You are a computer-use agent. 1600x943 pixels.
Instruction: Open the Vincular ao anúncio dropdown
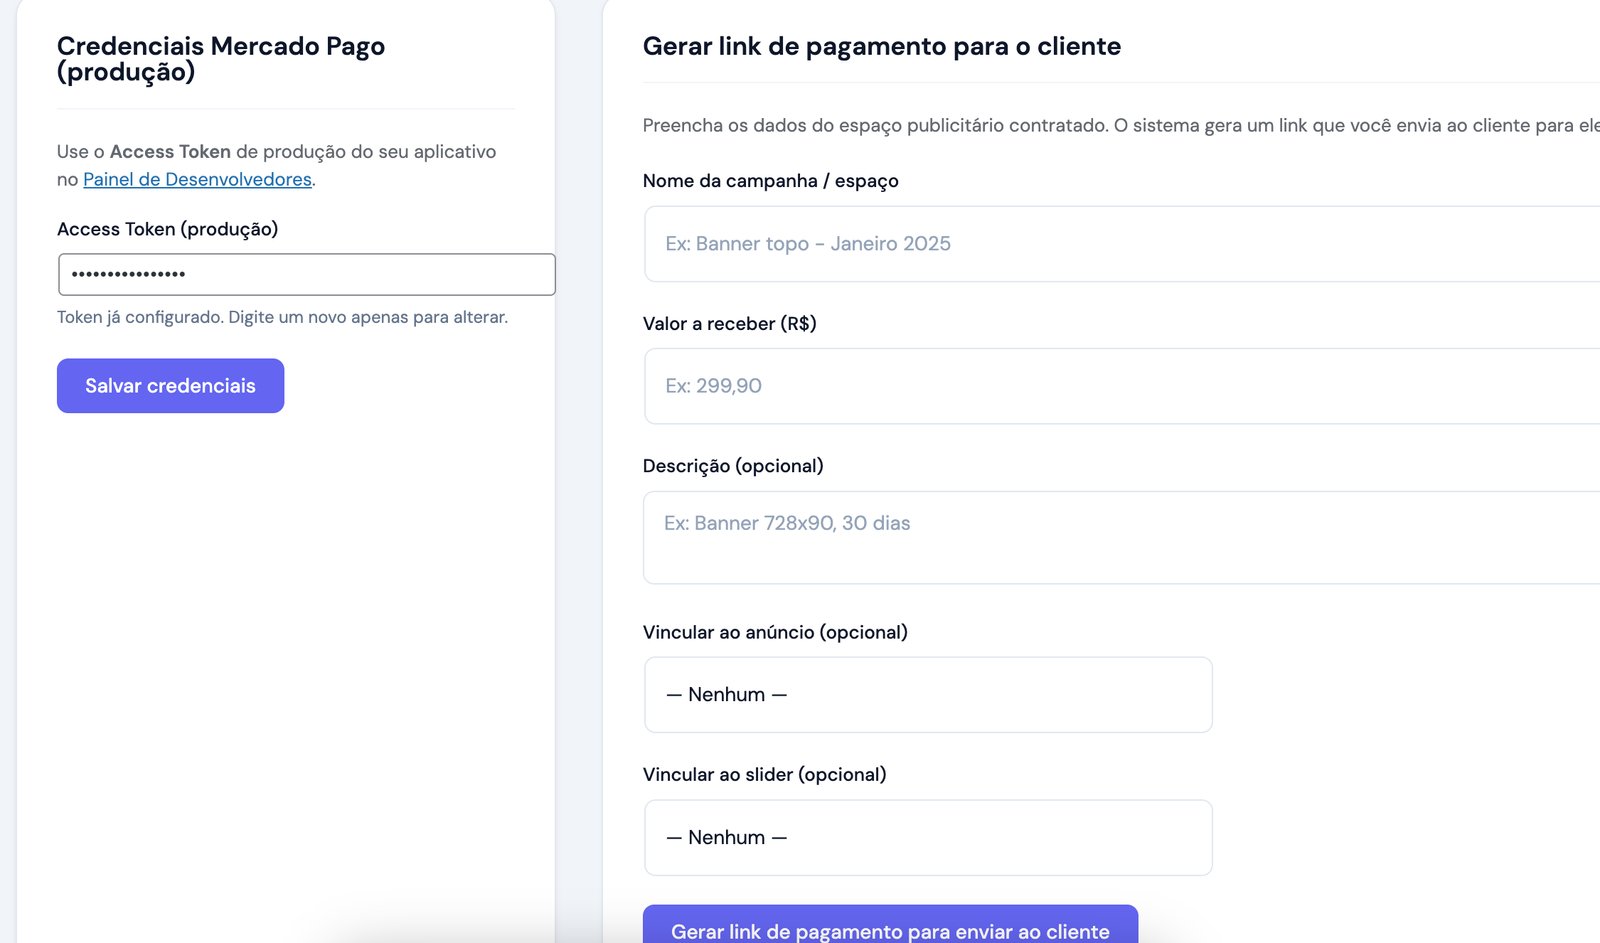coord(928,695)
